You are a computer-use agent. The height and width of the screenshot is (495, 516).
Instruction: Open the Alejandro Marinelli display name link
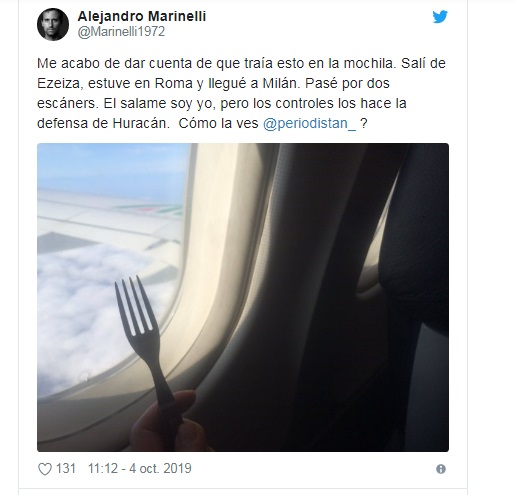tap(142, 16)
